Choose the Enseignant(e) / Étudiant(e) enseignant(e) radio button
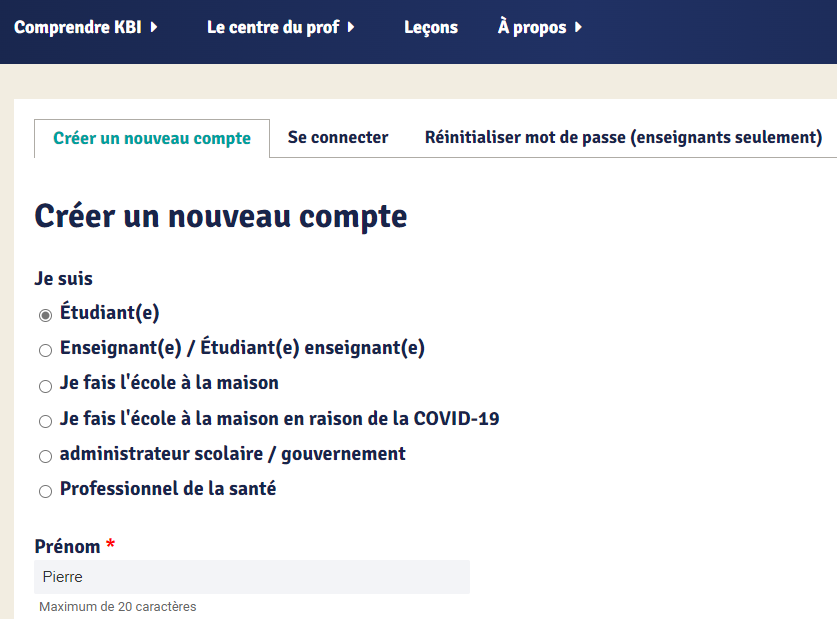Screen dimensions: 837x619 pyautogui.click(x=45, y=350)
